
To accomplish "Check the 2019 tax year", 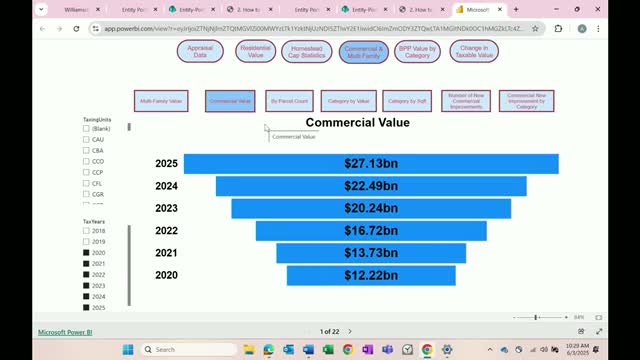I will (86, 242).
